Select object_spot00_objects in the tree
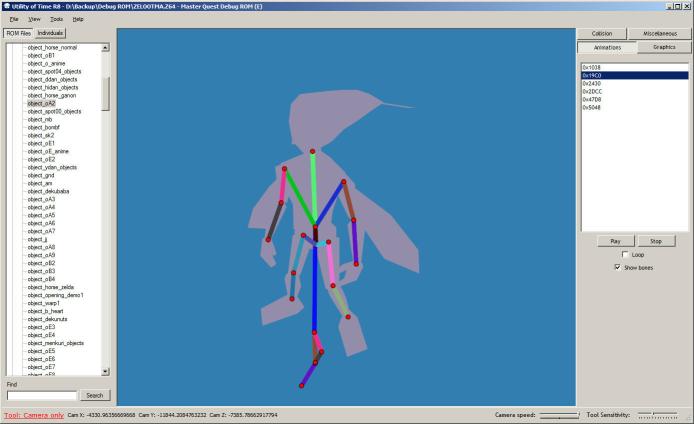The height and width of the screenshot is (424, 694). pyautogui.click(x=54, y=111)
